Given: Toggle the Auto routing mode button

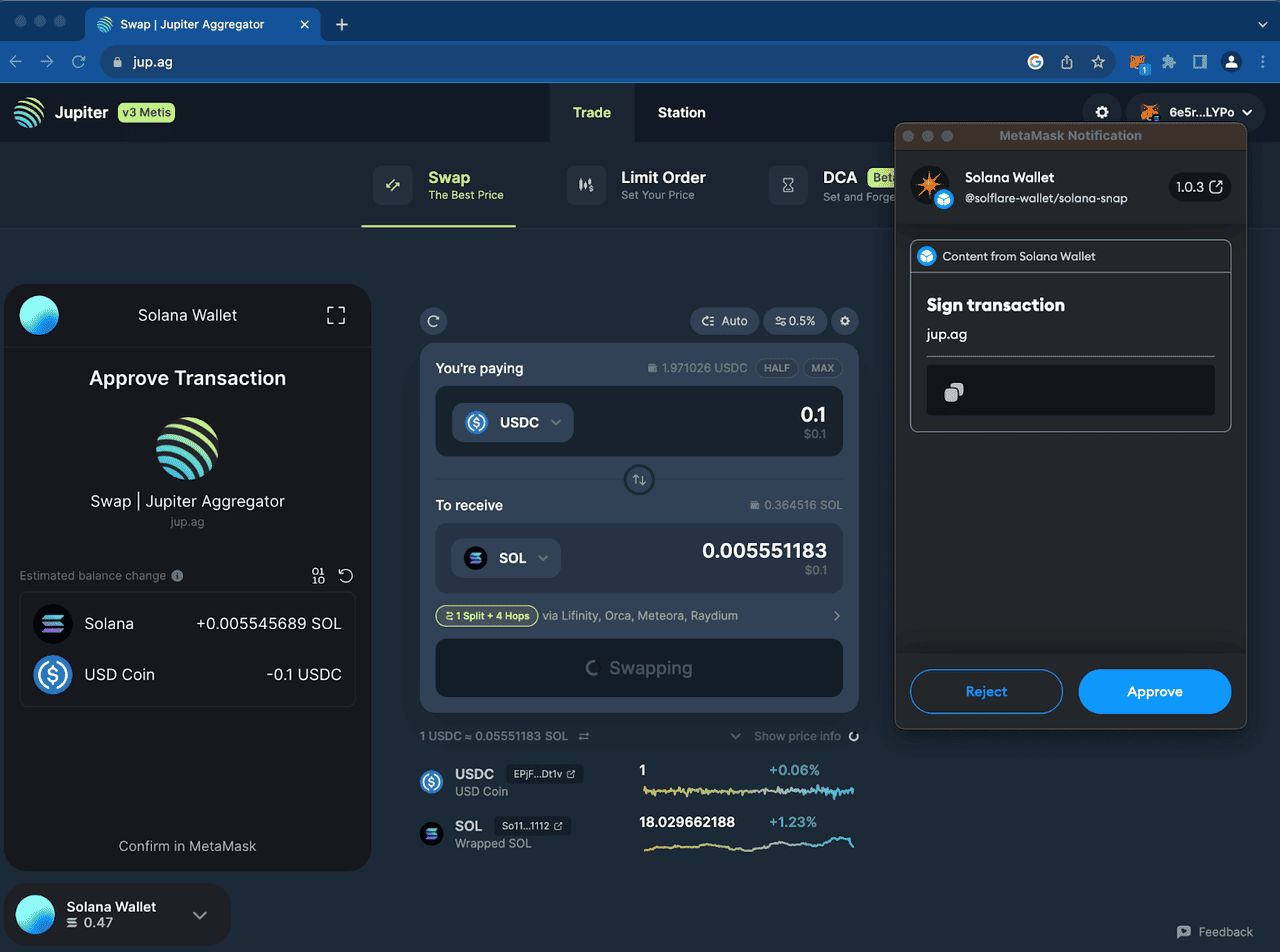Looking at the screenshot, I should 724,321.
